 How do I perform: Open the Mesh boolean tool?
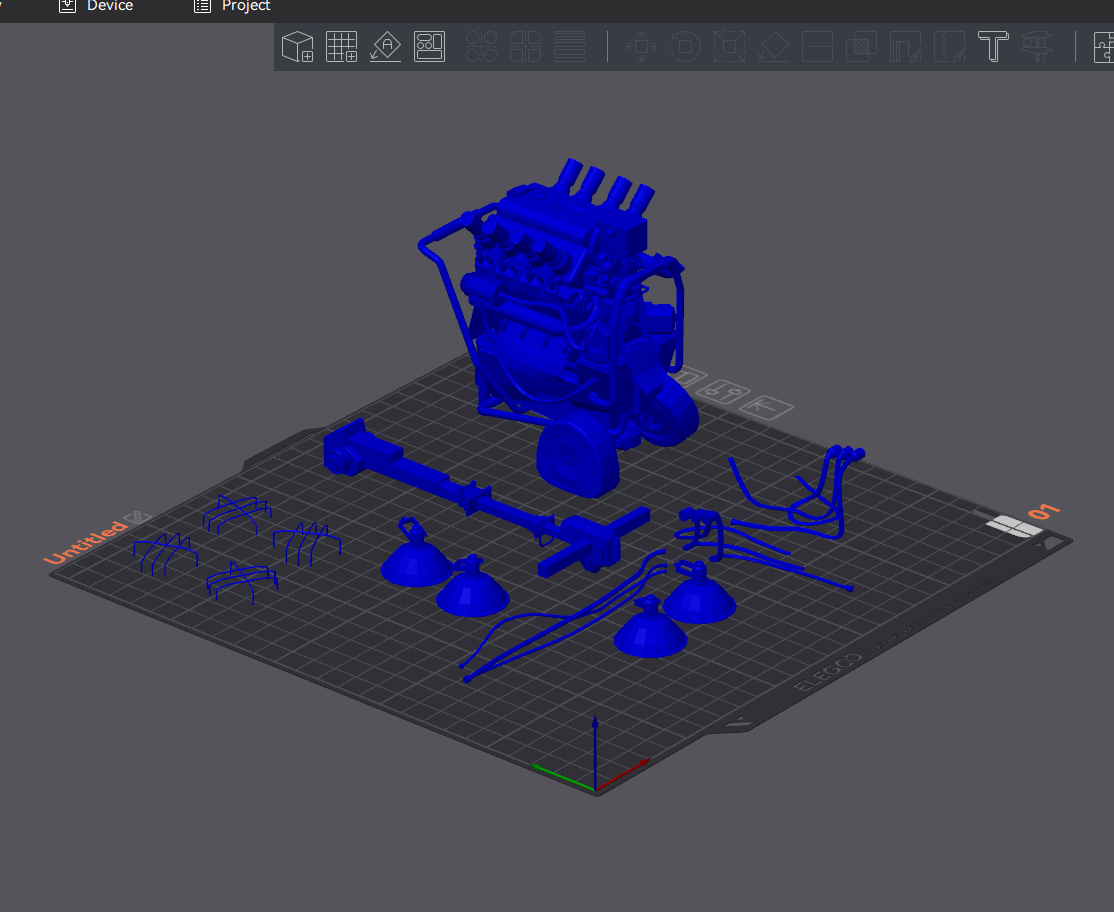pos(861,47)
